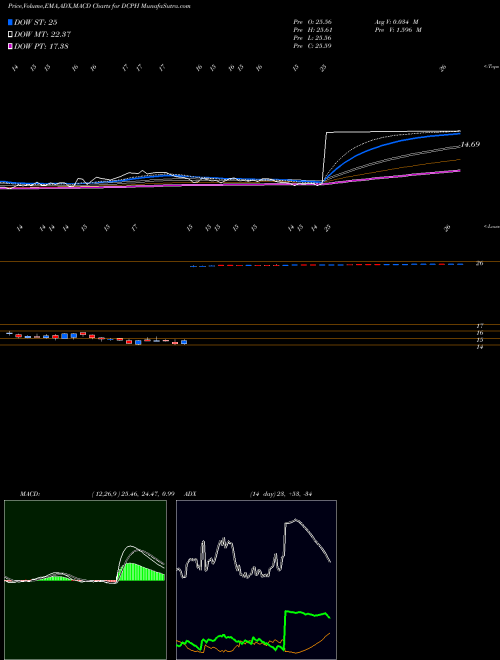Click the first candlestick at the left edge
Image resolution: width=500 pixels, height=660 pixels.
coord(9,333)
